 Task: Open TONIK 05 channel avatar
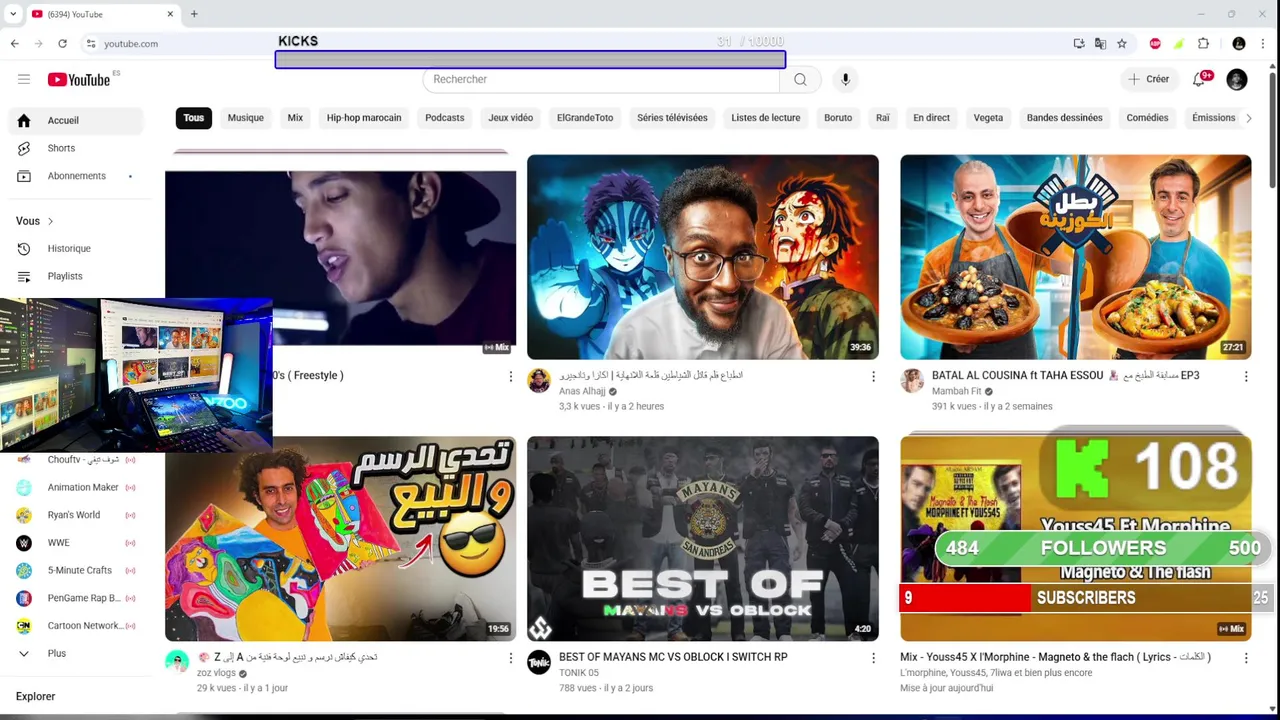pyautogui.click(x=539, y=662)
